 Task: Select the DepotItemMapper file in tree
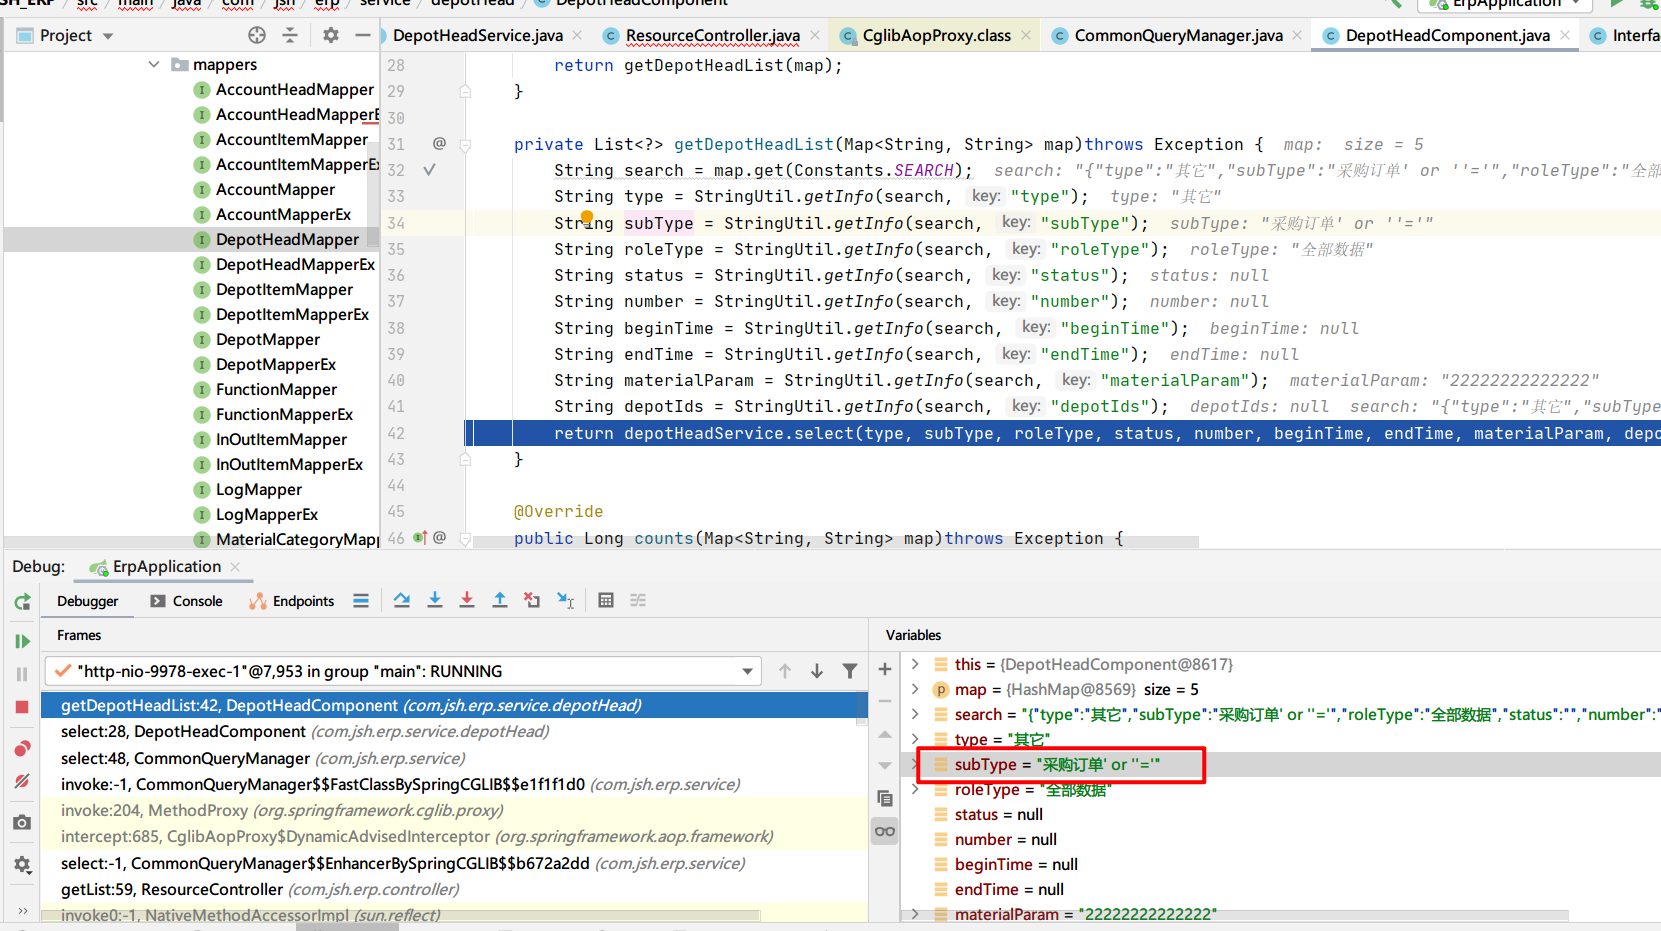click(x=284, y=290)
